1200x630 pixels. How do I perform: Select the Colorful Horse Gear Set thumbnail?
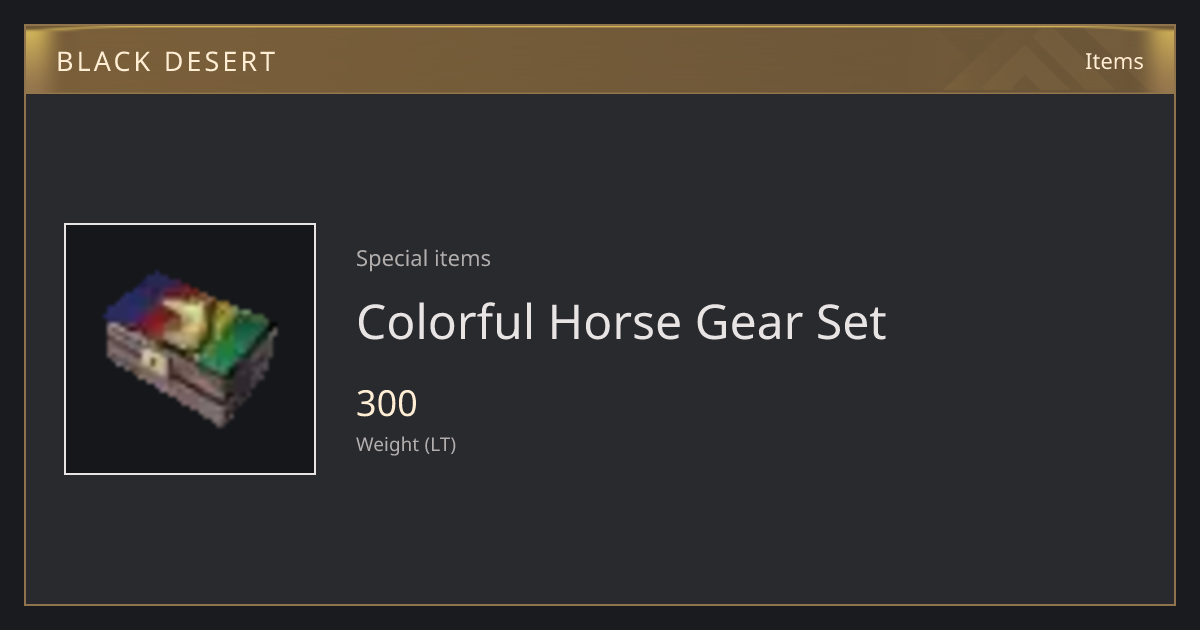coord(190,349)
